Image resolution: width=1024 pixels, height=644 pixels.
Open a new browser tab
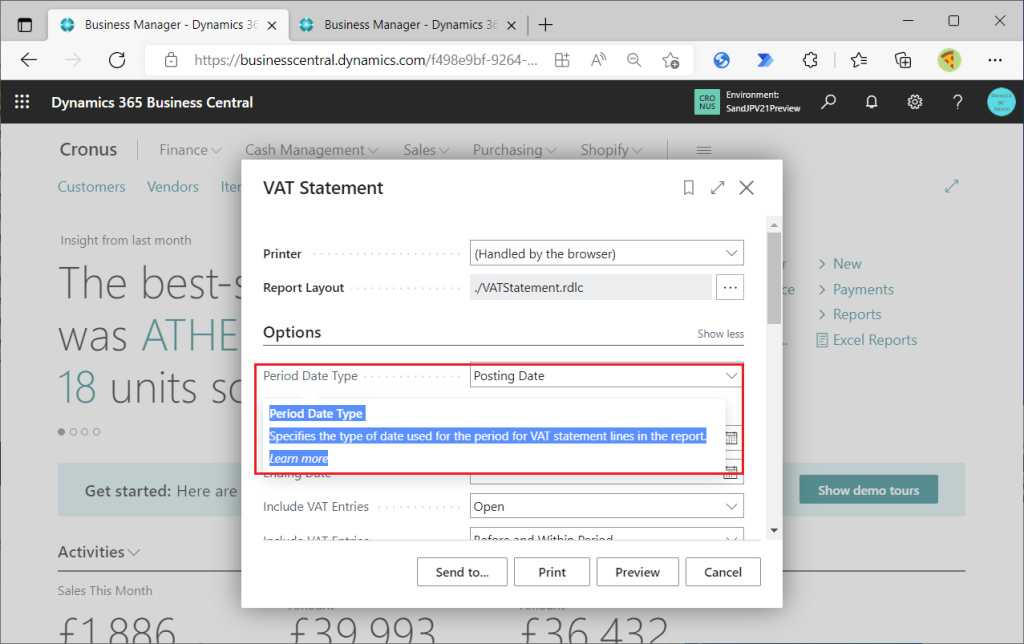click(x=545, y=25)
